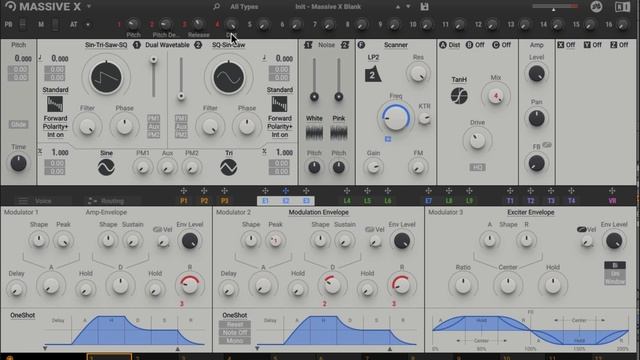This screenshot has width=640, height=360.
Task: Select the White noise waveform thumbnail
Action: pyautogui.click(x=314, y=133)
